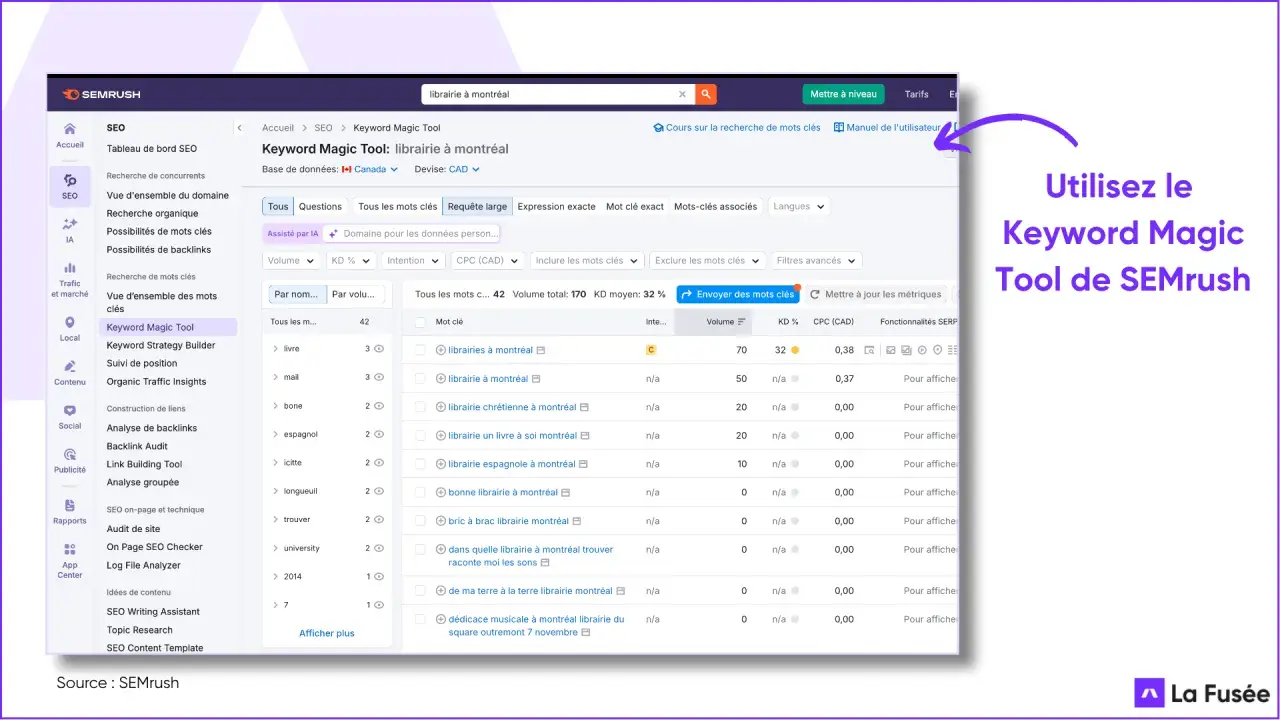Switch to Mots-clés associés
The height and width of the screenshot is (720, 1280).
pyautogui.click(x=715, y=206)
